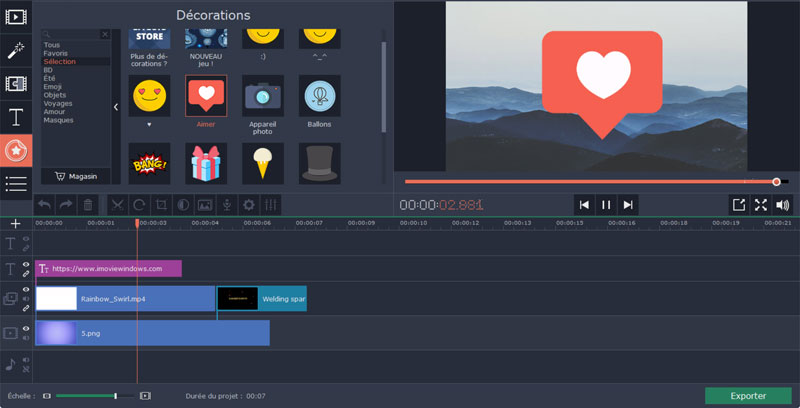Click in the decorations search field
The image size is (800, 408).
click(70, 34)
